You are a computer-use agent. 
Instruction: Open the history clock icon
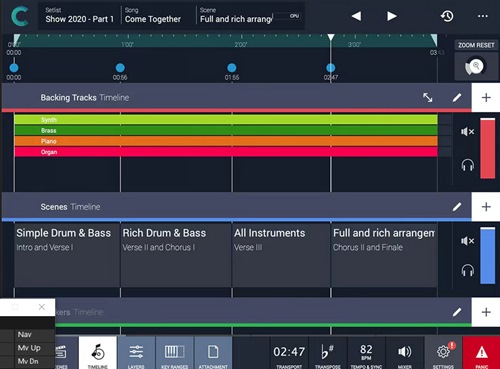447,16
